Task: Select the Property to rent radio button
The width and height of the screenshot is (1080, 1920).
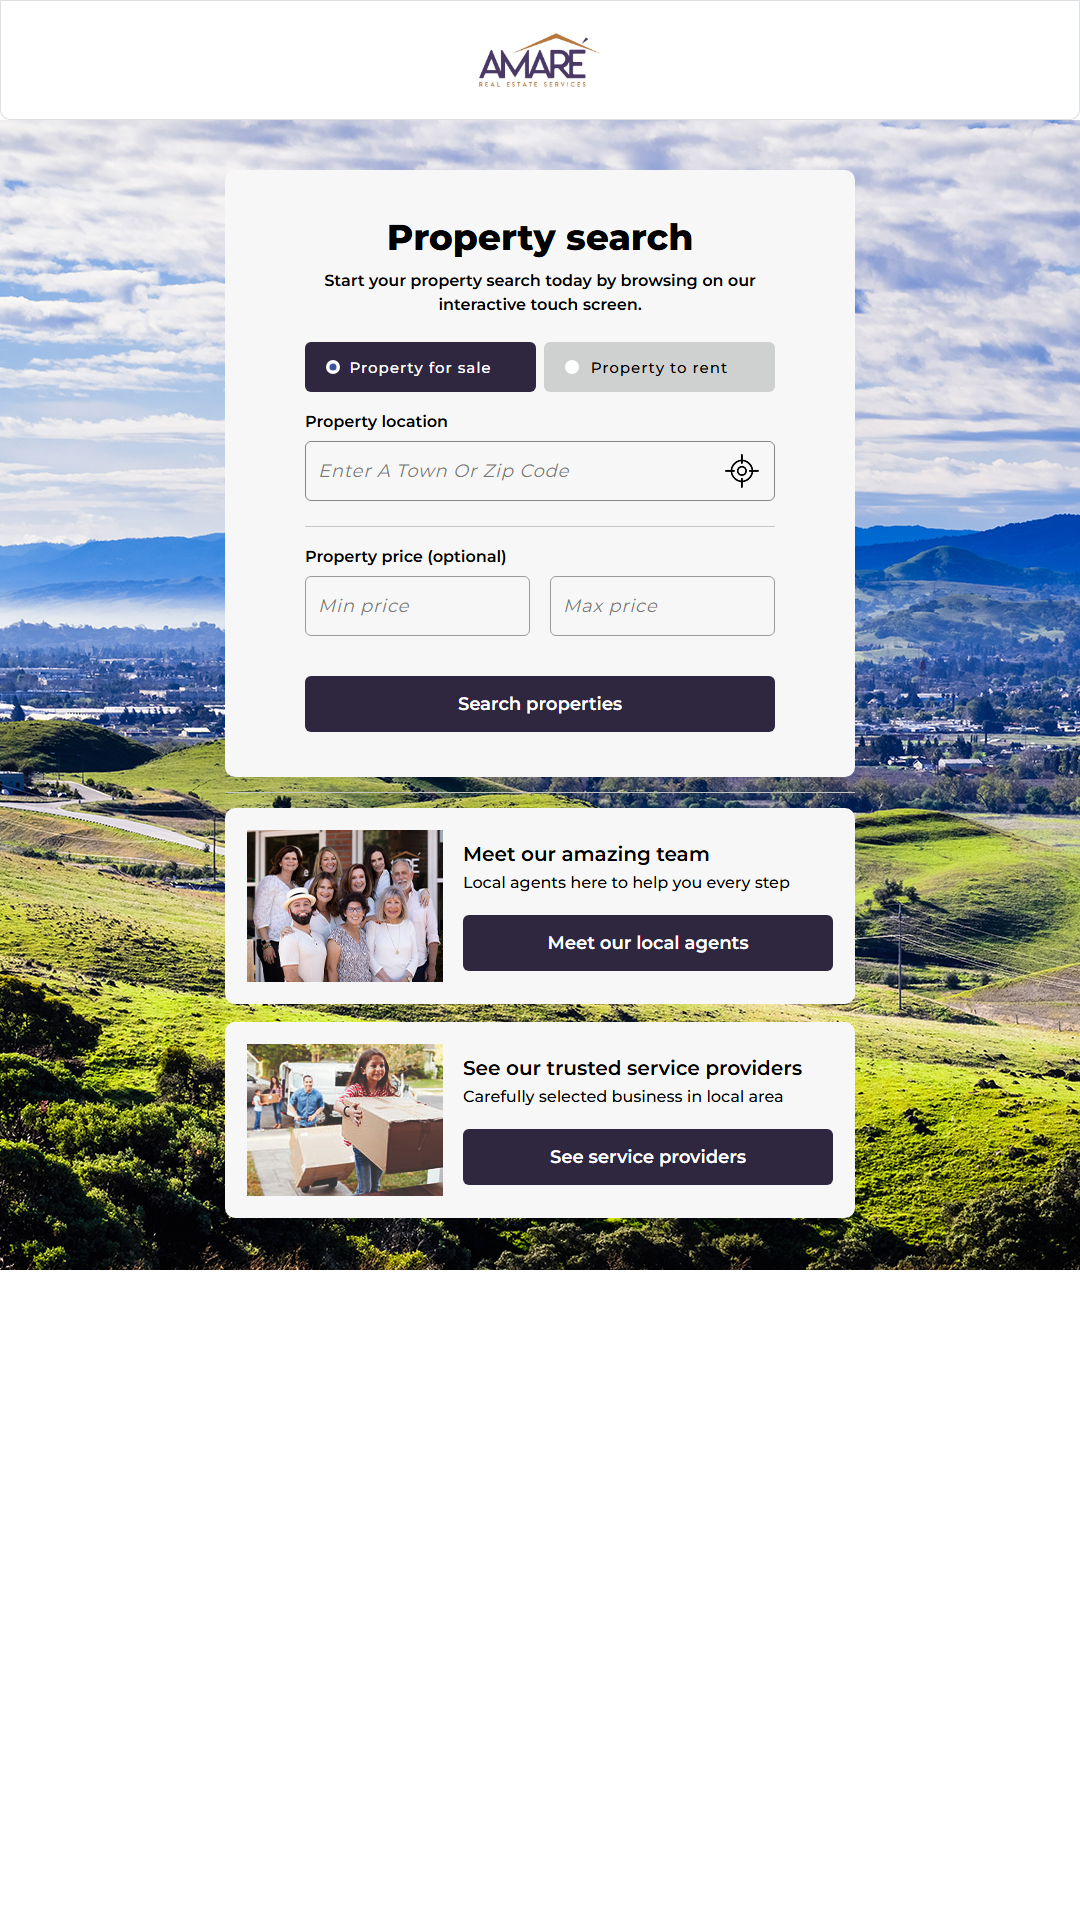Action: coord(659,367)
